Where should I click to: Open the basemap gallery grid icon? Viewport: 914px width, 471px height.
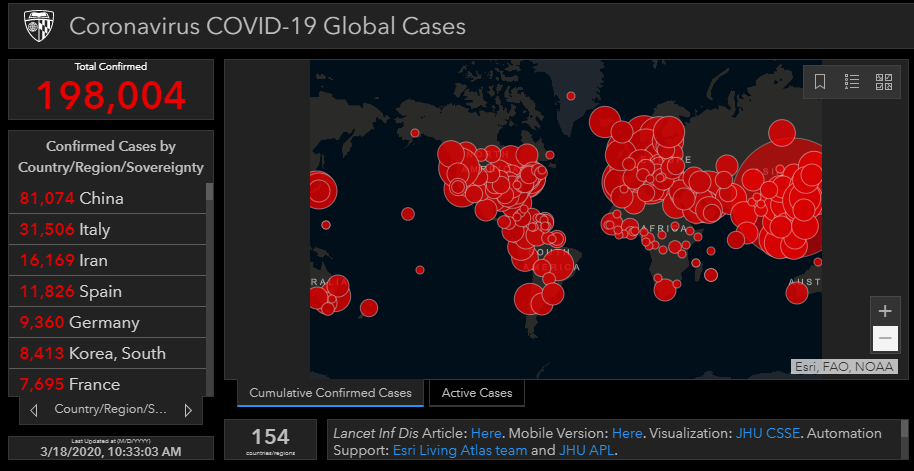(884, 82)
